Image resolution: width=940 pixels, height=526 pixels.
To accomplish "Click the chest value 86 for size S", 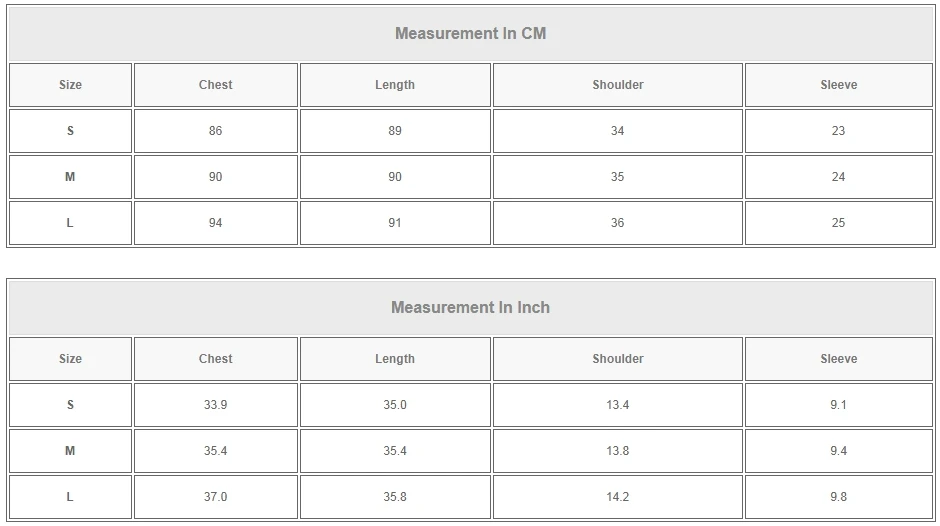I will pyautogui.click(x=215, y=131).
